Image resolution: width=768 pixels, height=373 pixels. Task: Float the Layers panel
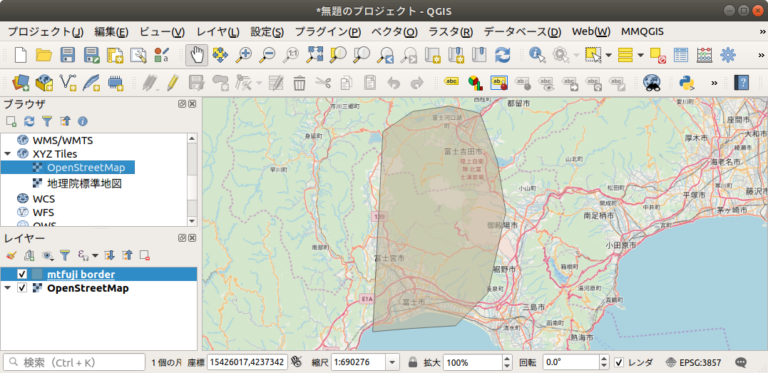coord(182,238)
